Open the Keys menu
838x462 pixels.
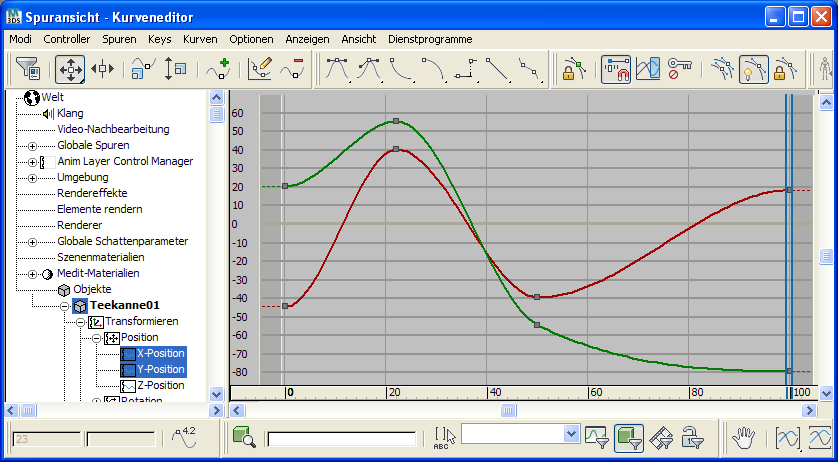pyautogui.click(x=160, y=39)
